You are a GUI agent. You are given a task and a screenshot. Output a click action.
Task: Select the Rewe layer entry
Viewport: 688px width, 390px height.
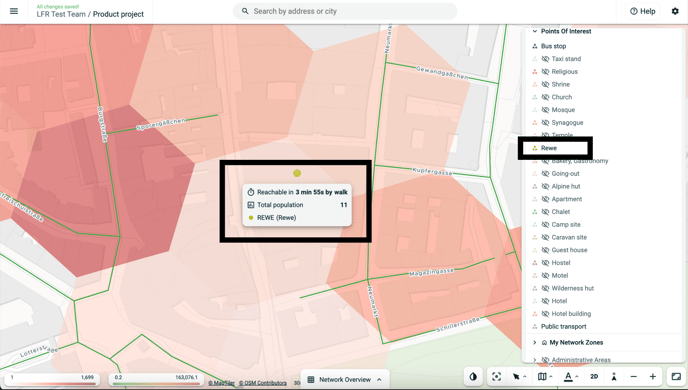click(x=549, y=148)
